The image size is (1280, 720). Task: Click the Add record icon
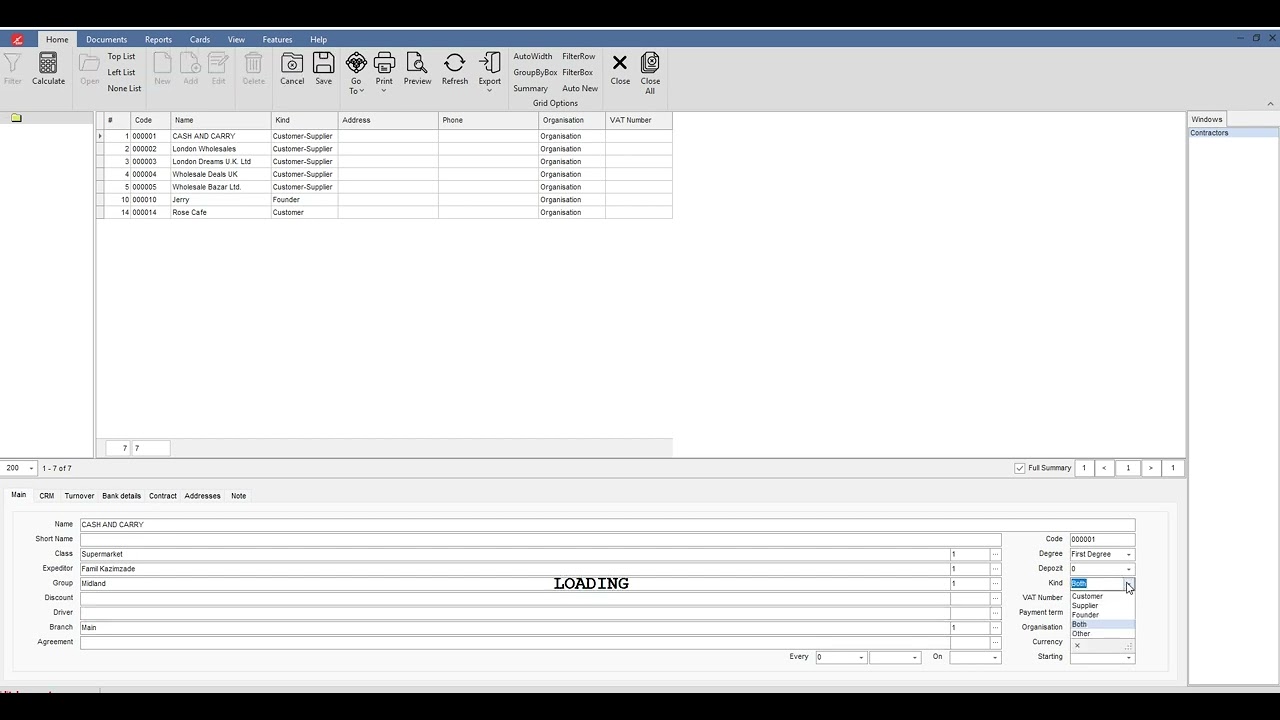click(x=190, y=63)
